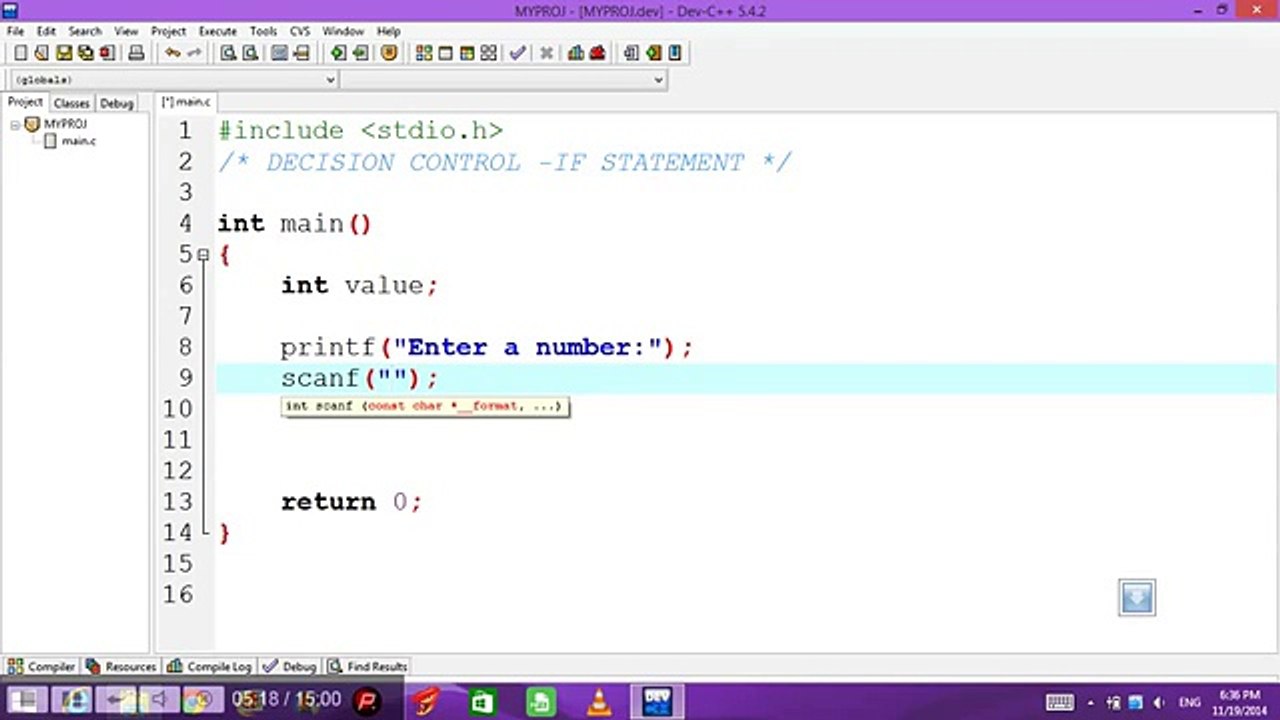
Task: Click the VLC cone icon in taskbar
Action: pos(599,702)
